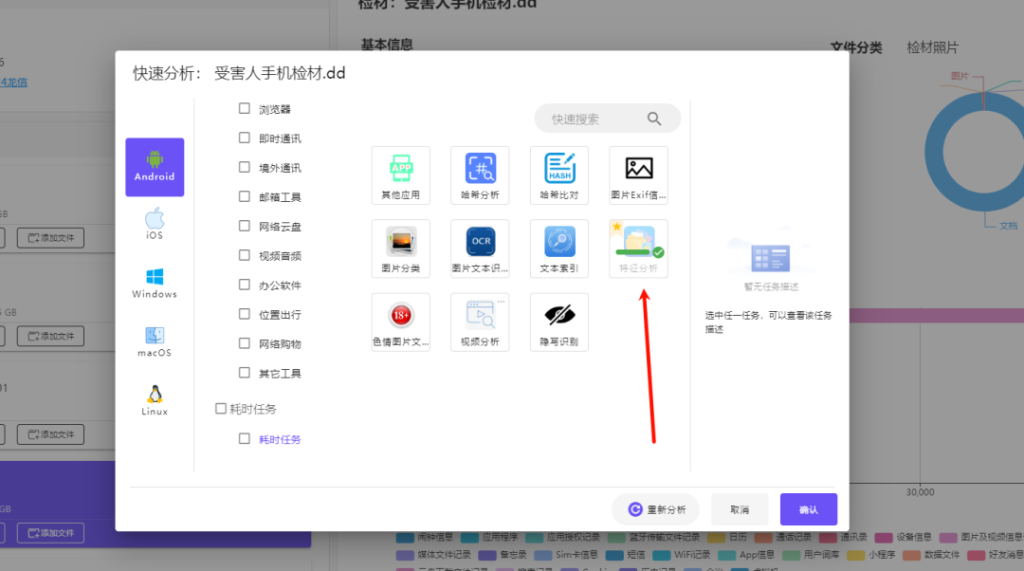
Task: Select the Android platform tab
Action: click(x=155, y=167)
